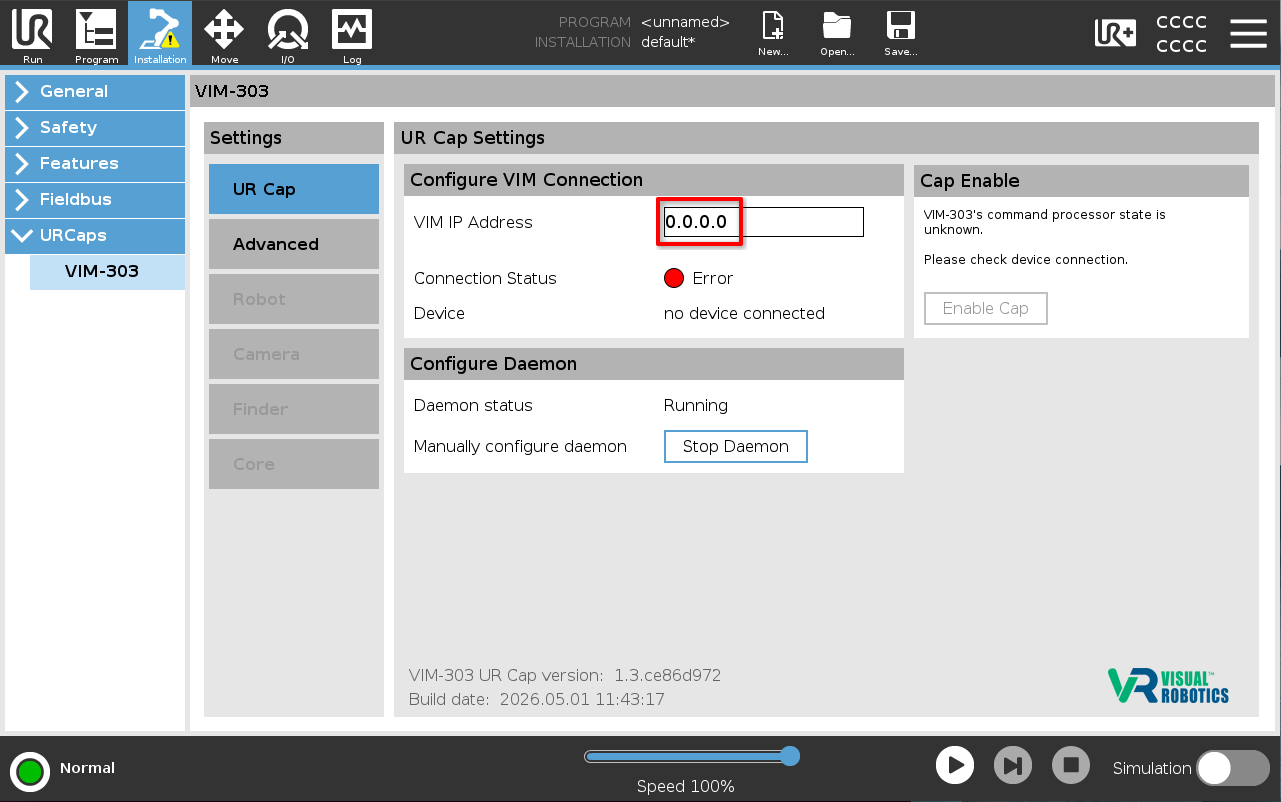Screen dimensions: 1281x802
Task: Click the Stop Daemon button
Action: coord(736,446)
